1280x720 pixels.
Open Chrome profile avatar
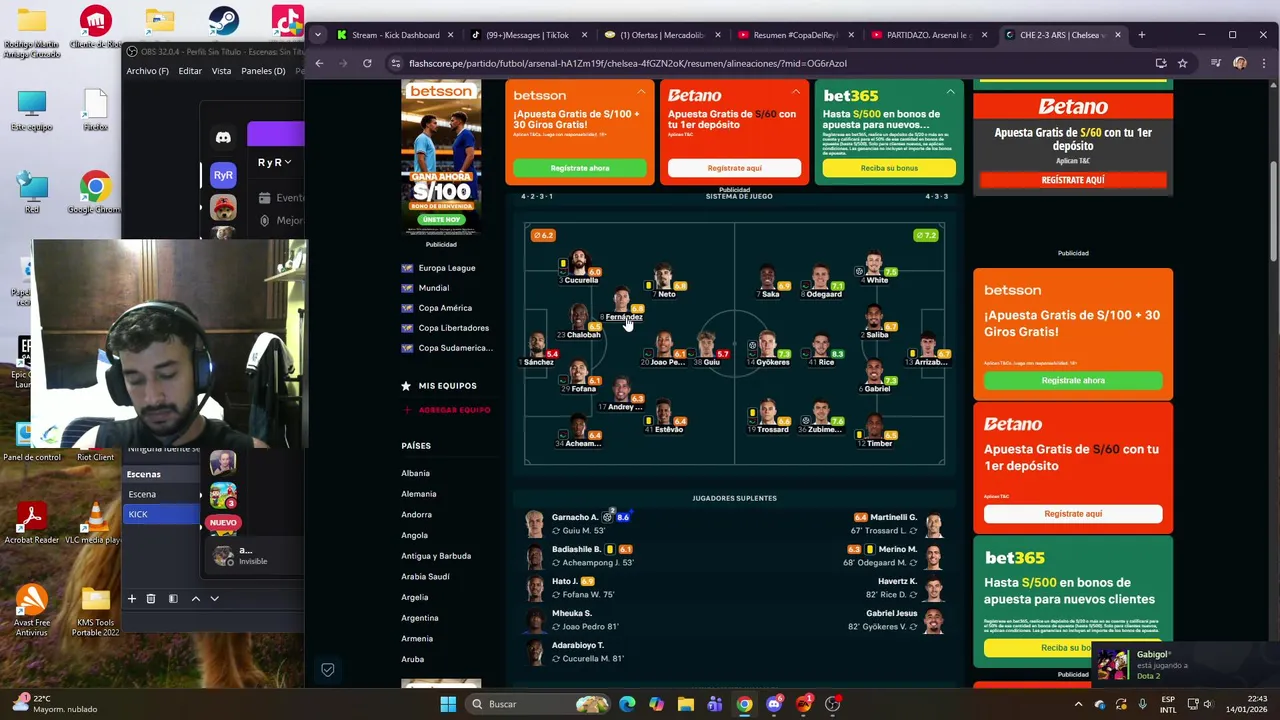[x=1240, y=63]
